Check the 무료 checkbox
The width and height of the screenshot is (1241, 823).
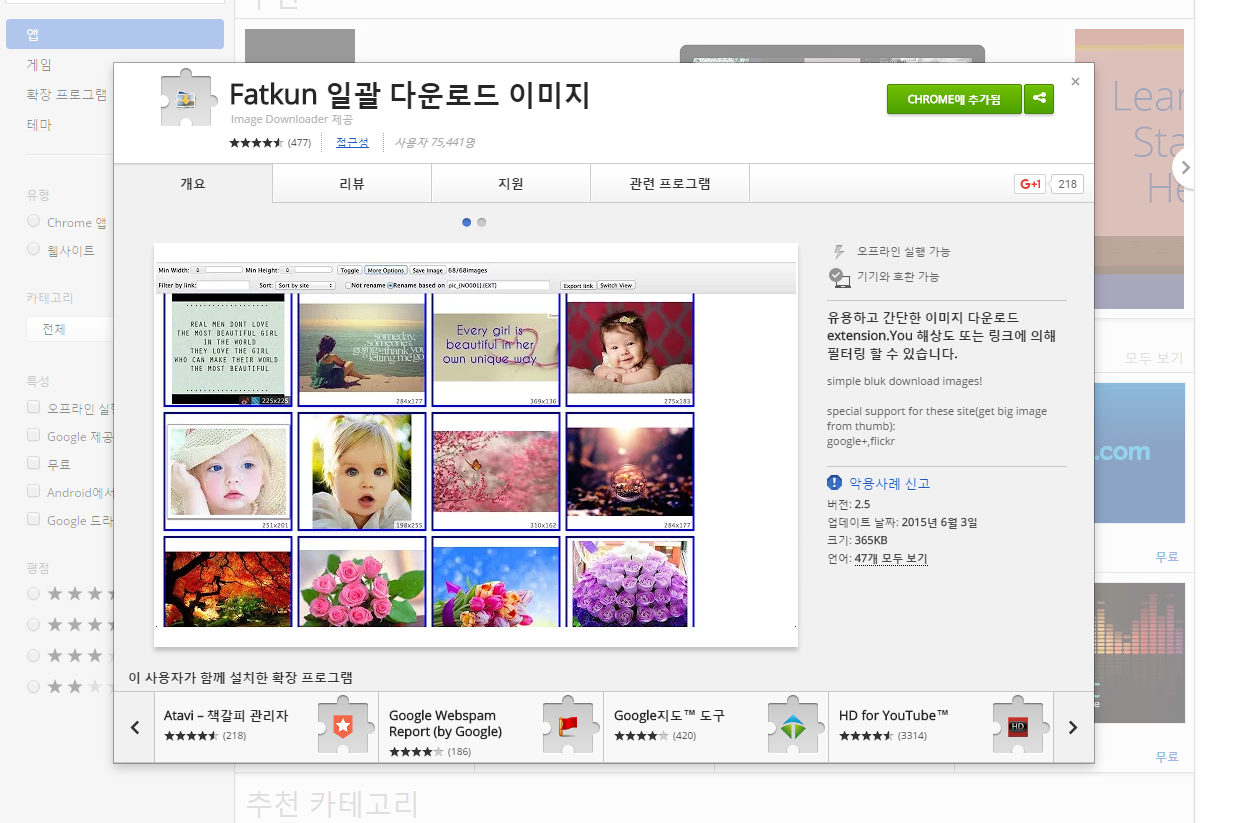[x=34, y=463]
